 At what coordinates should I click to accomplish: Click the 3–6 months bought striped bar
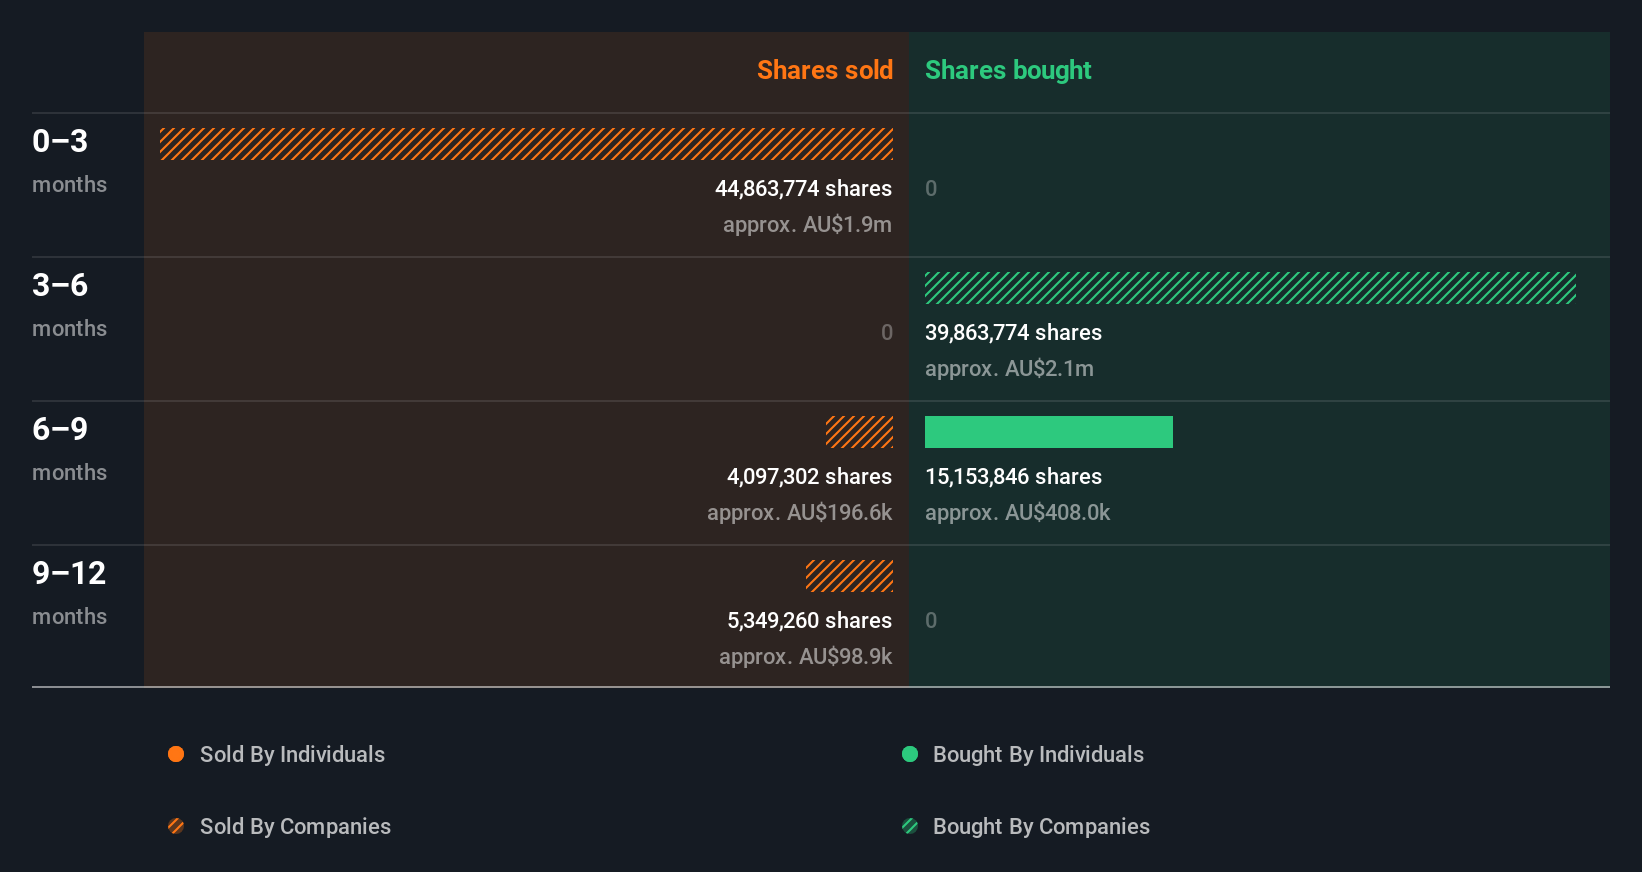point(1250,288)
